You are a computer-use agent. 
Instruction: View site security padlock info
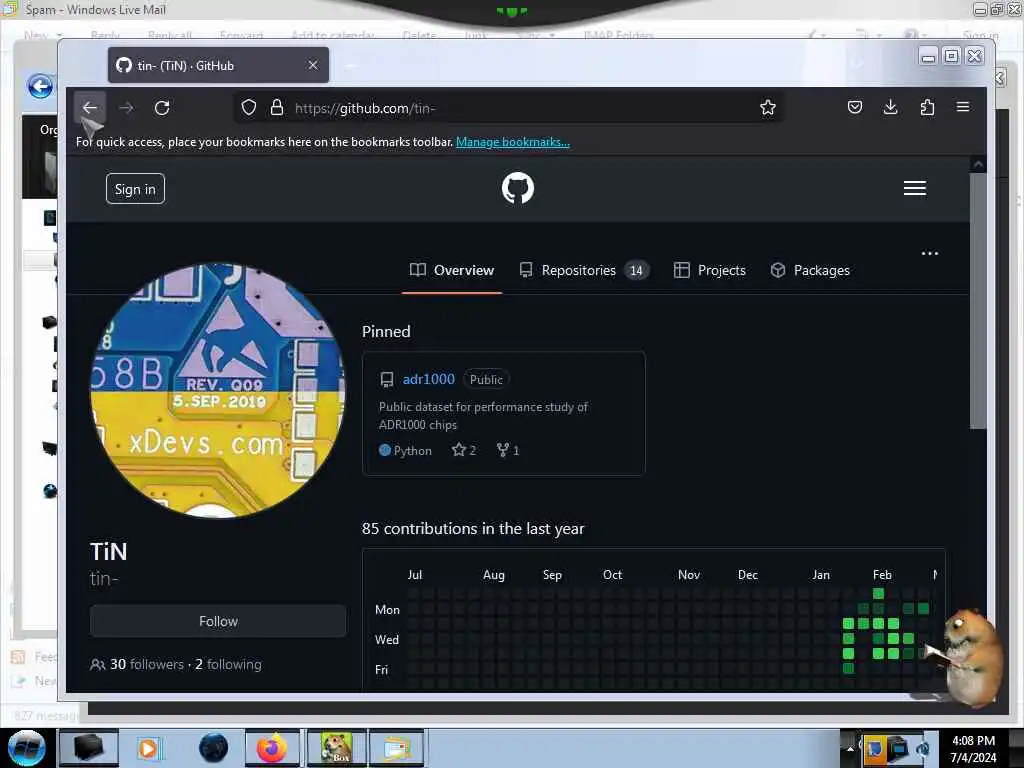tap(277, 108)
